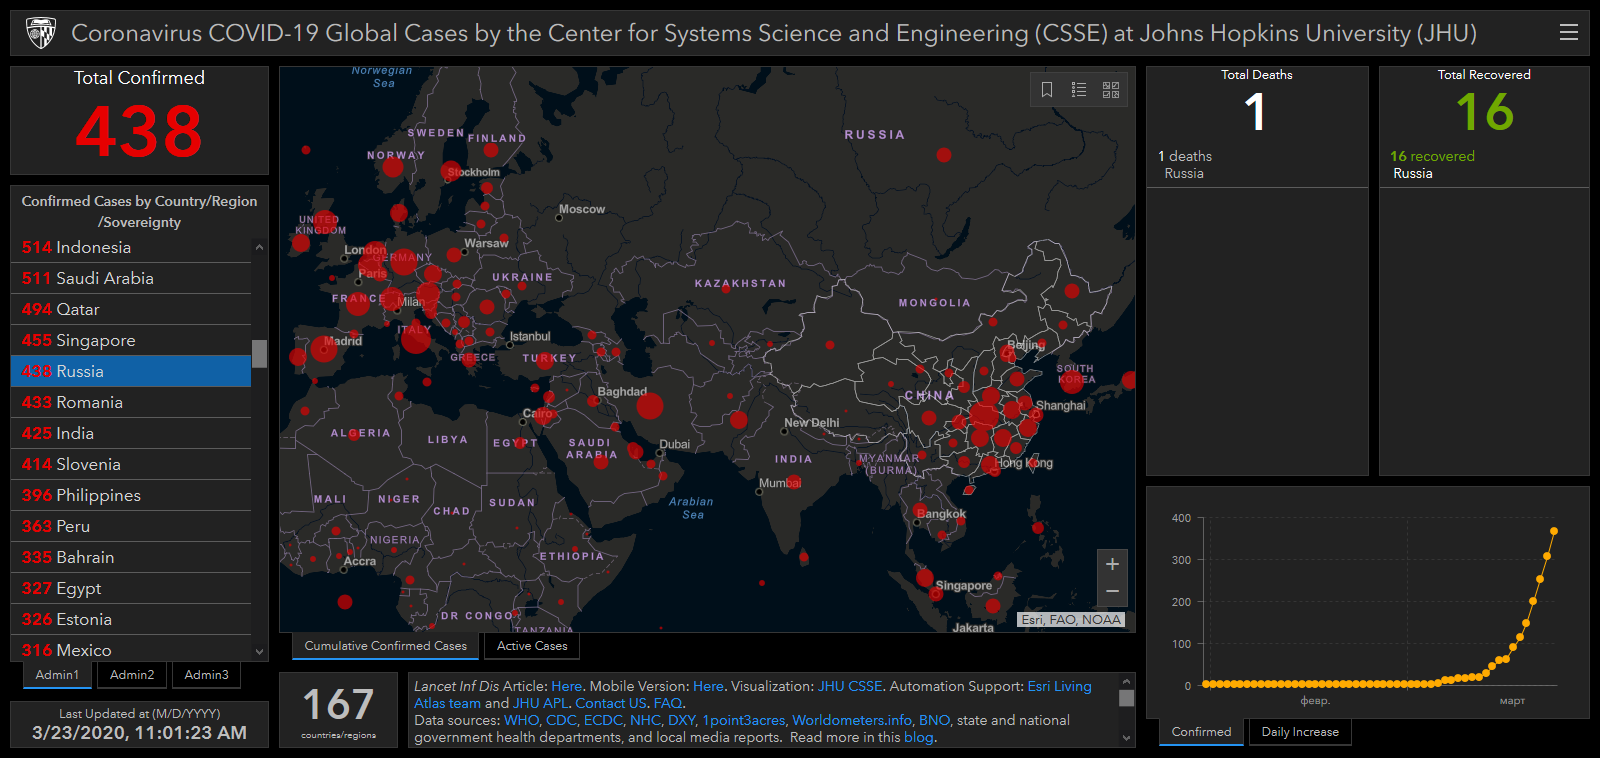Image resolution: width=1600 pixels, height=758 pixels.
Task: Show the Confirmed chart tab
Action: point(1201,732)
